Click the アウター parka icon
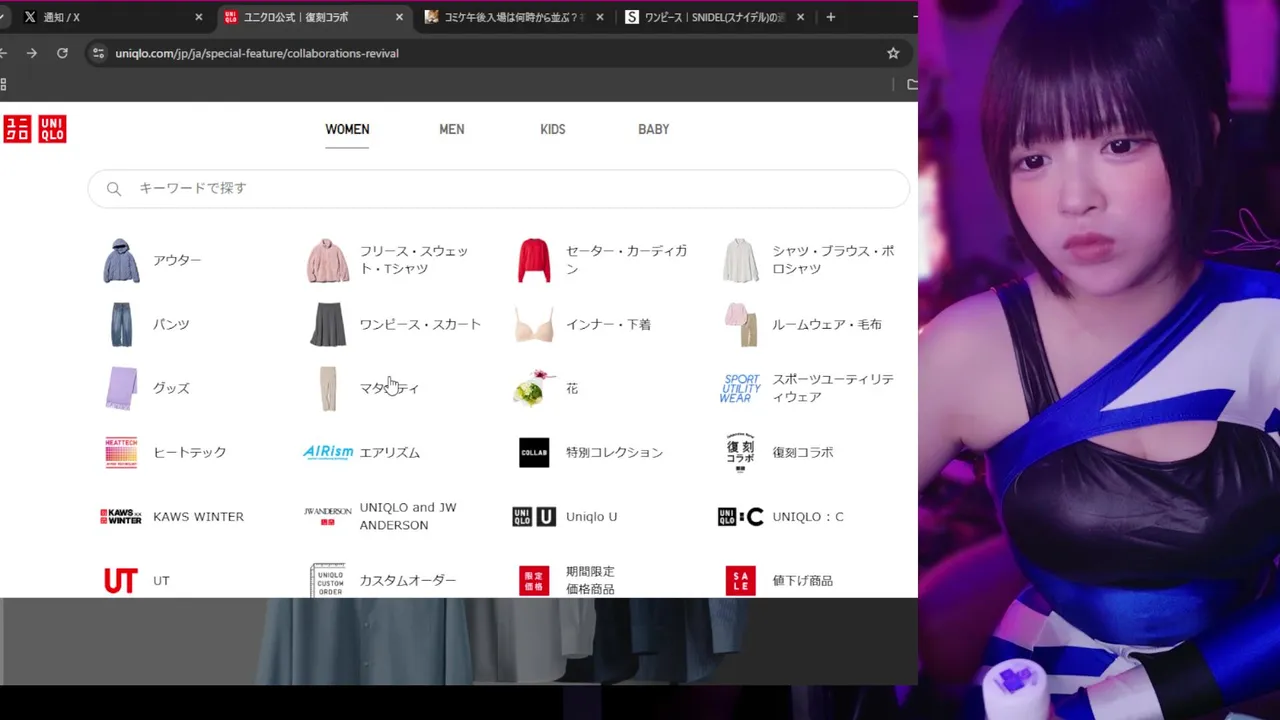The image size is (1280, 720). point(122,260)
